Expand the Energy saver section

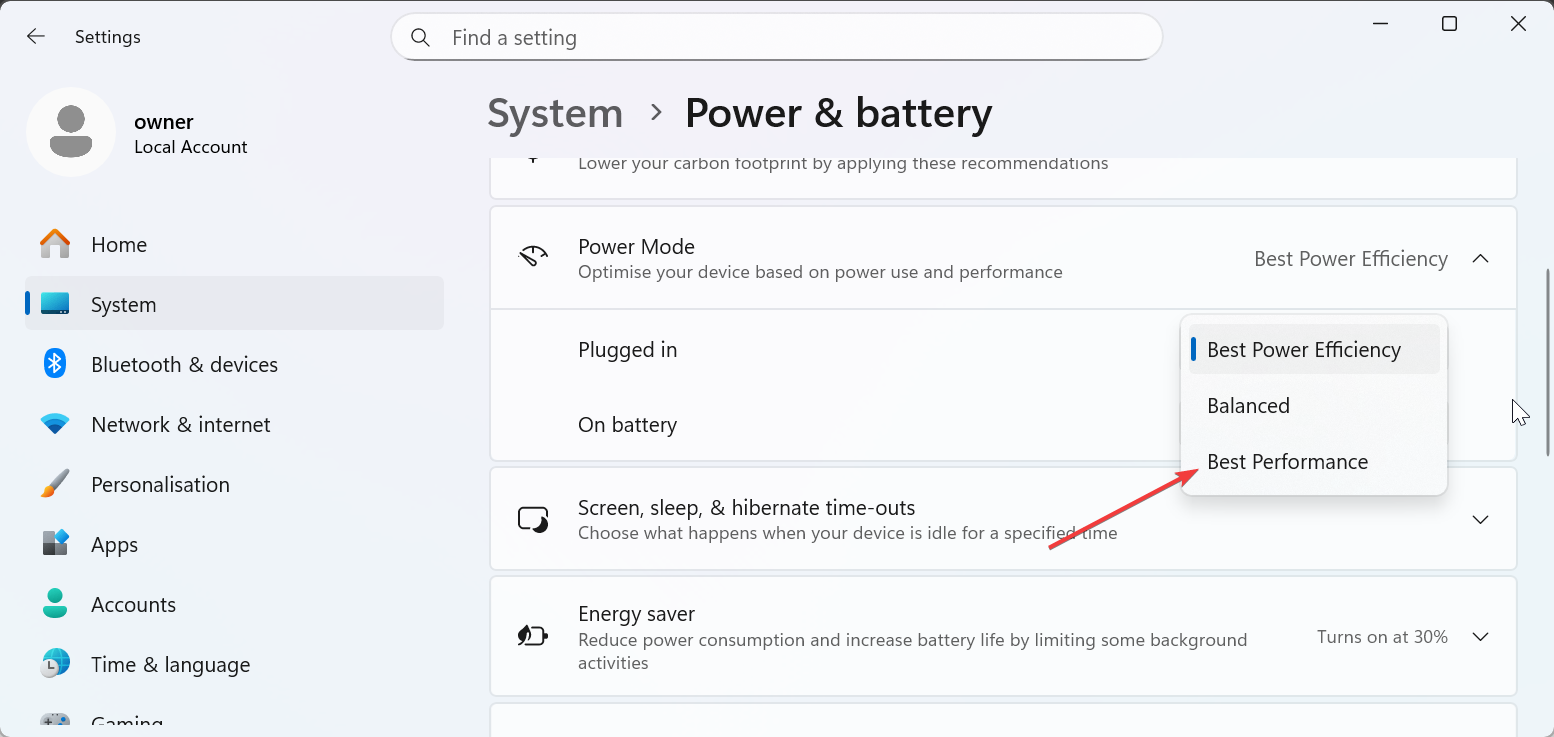1480,637
